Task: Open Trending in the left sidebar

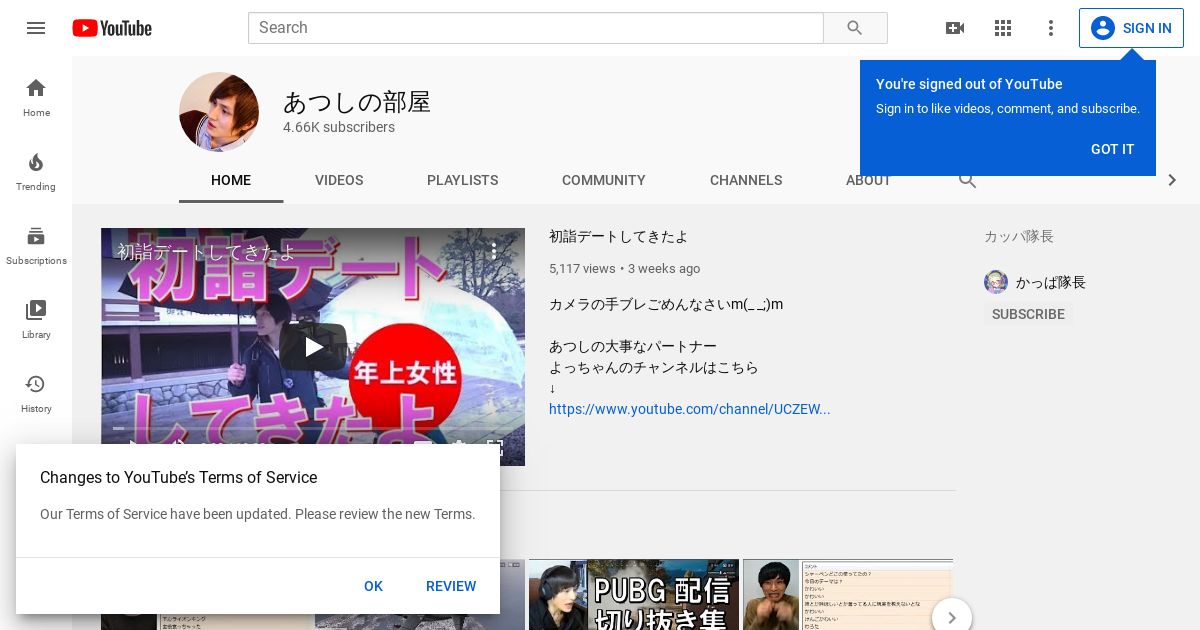Action: [x=36, y=171]
